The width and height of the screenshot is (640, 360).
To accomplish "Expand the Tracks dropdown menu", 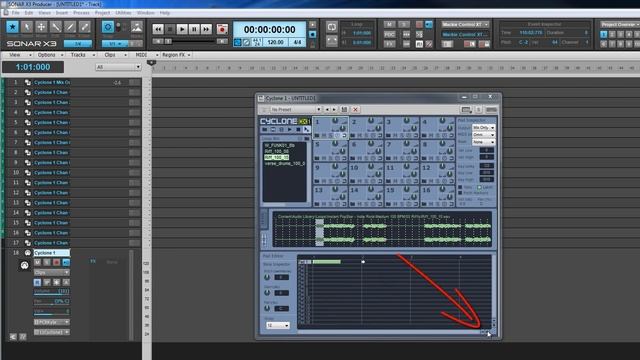I will (82, 55).
